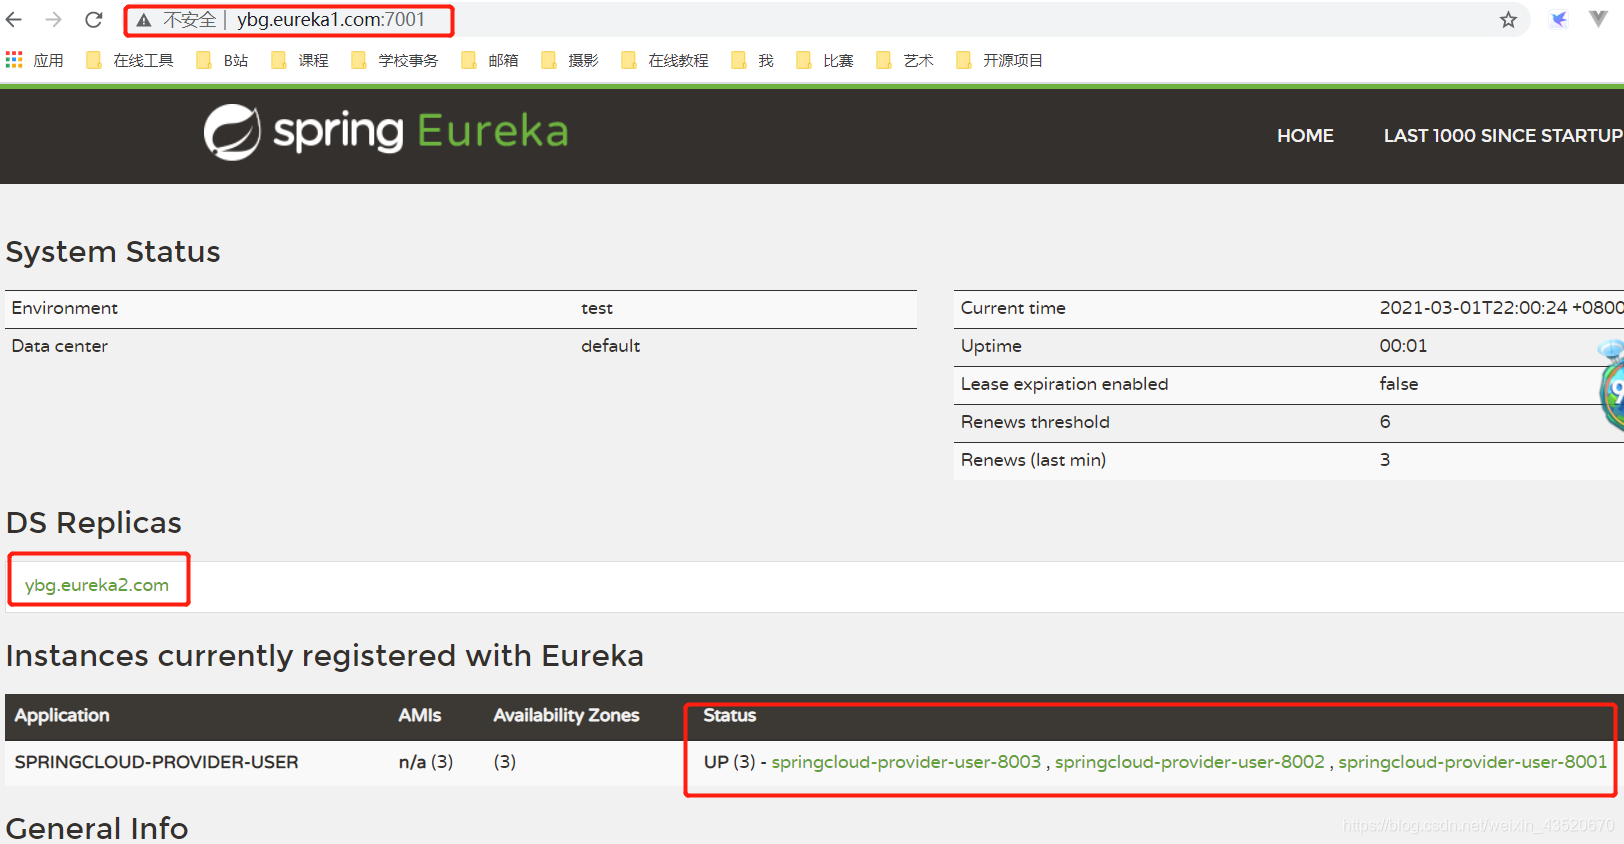Click the Renews threshold value 6
This screenshot has width=1624, height=844.
1385,422
